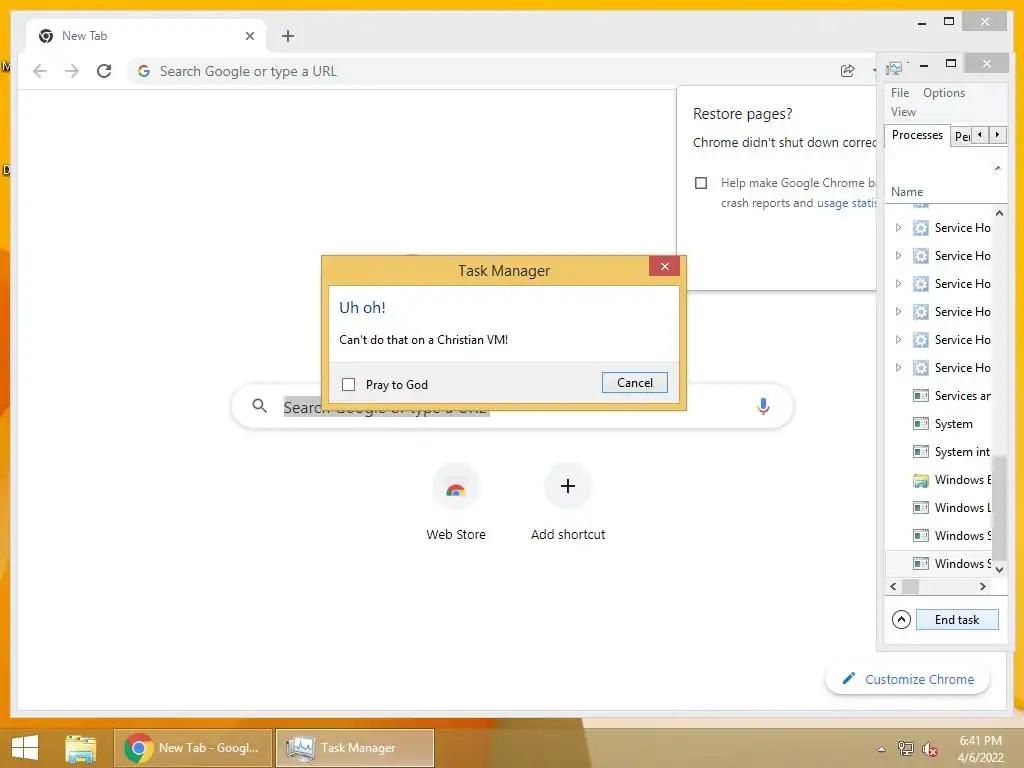Open the Windows Start button
1024x768 pixels.
(x=25, y=748)
